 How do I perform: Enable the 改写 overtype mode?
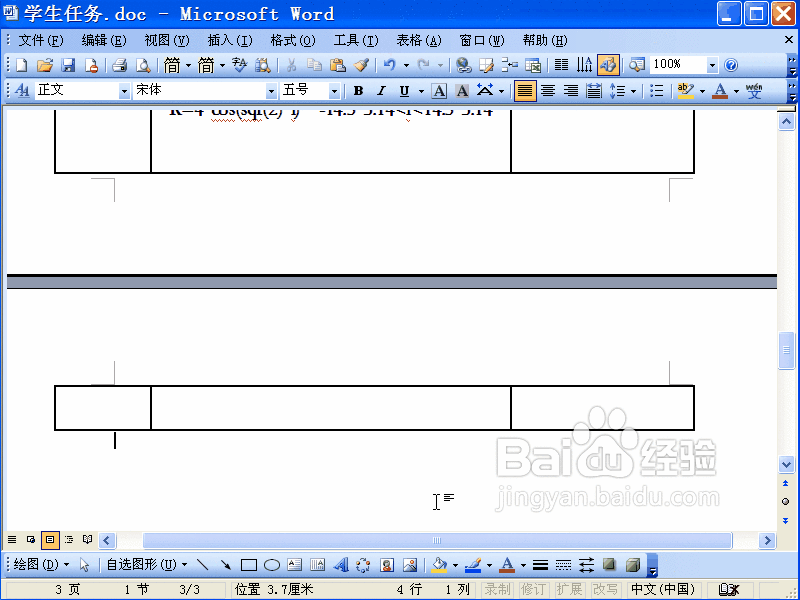pos(607,588)
